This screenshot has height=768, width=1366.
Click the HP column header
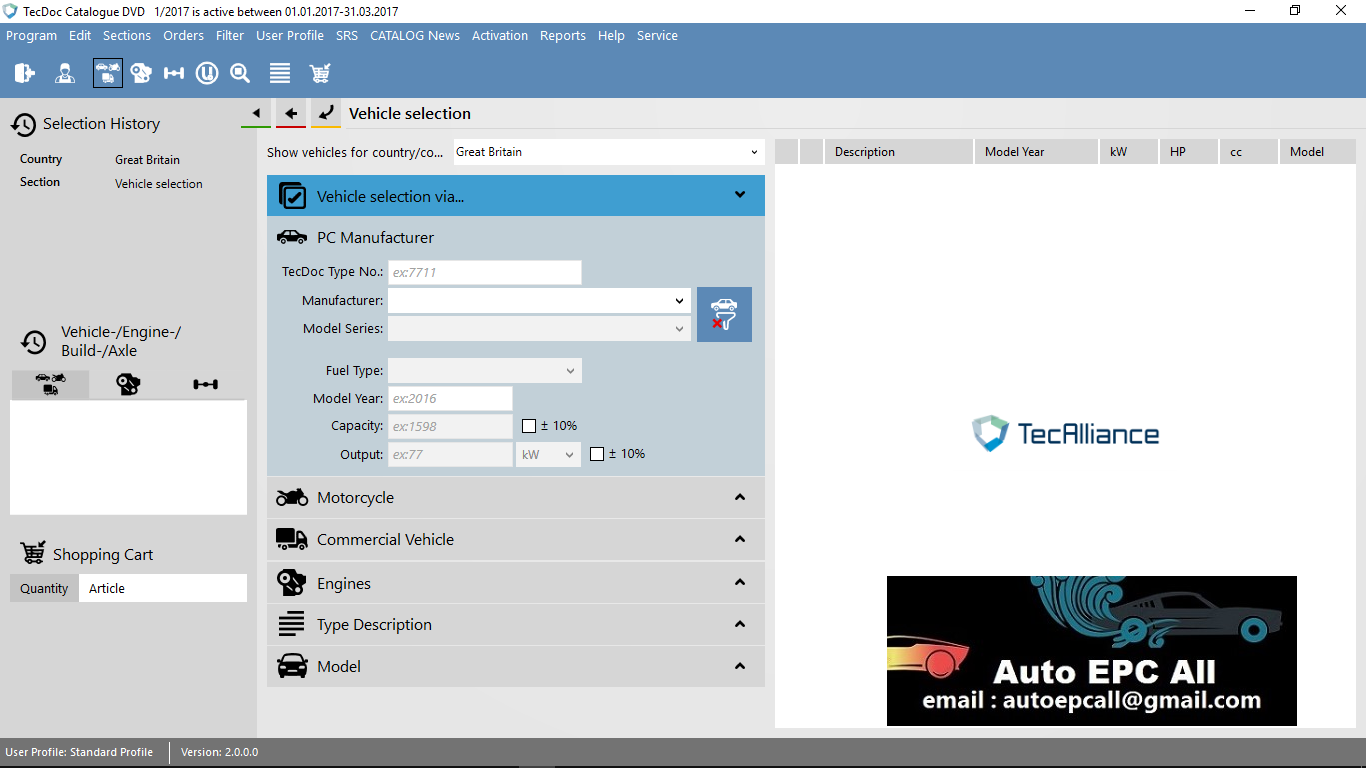(1189, 152)
